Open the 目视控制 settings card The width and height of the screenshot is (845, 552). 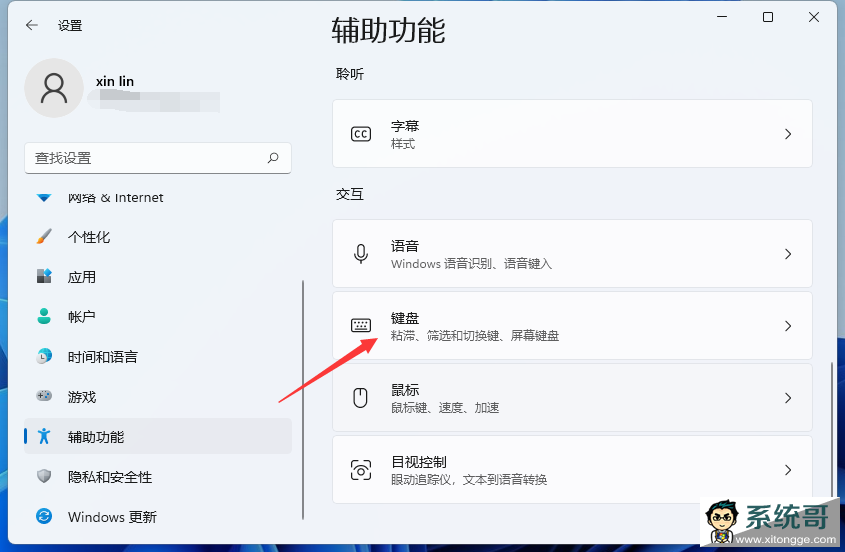pyautogui.click(x=572, y=470)
